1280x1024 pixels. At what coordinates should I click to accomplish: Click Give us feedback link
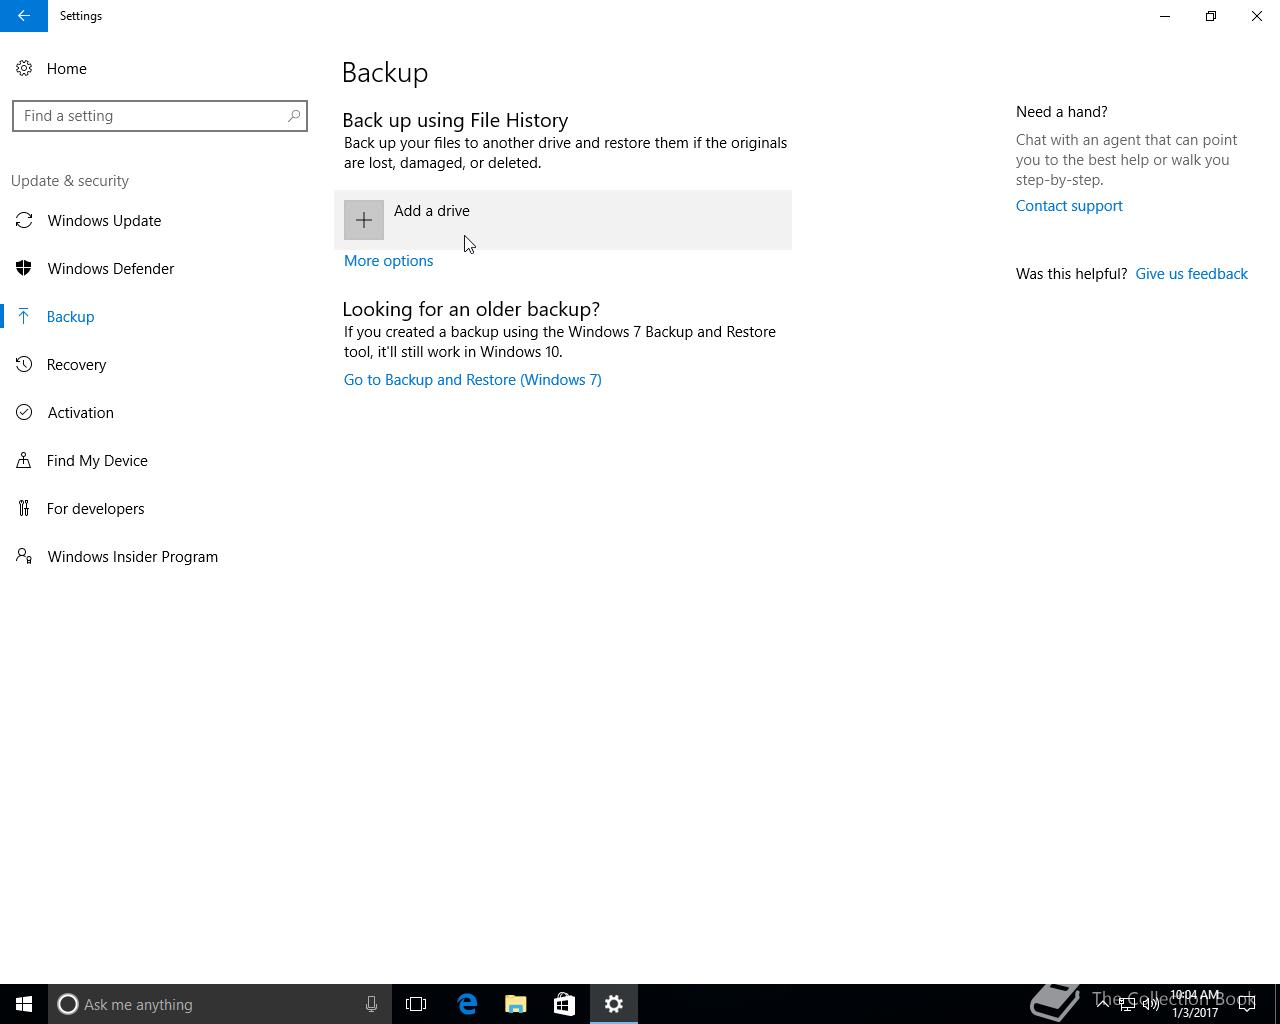[x=1191, y=274]
